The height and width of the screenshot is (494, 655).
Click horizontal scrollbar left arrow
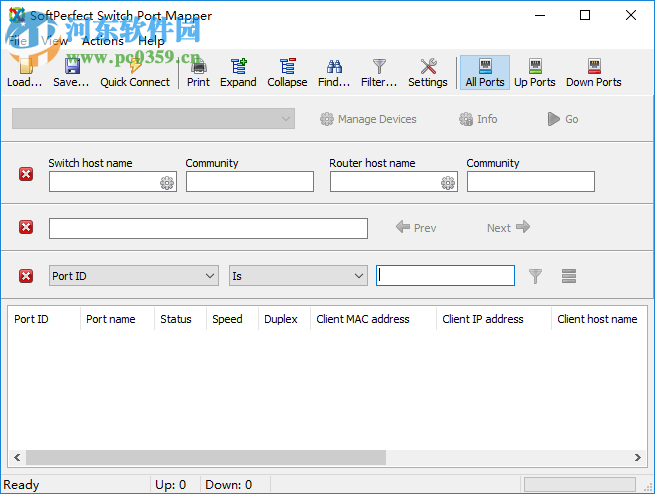(x=17, y=457)
